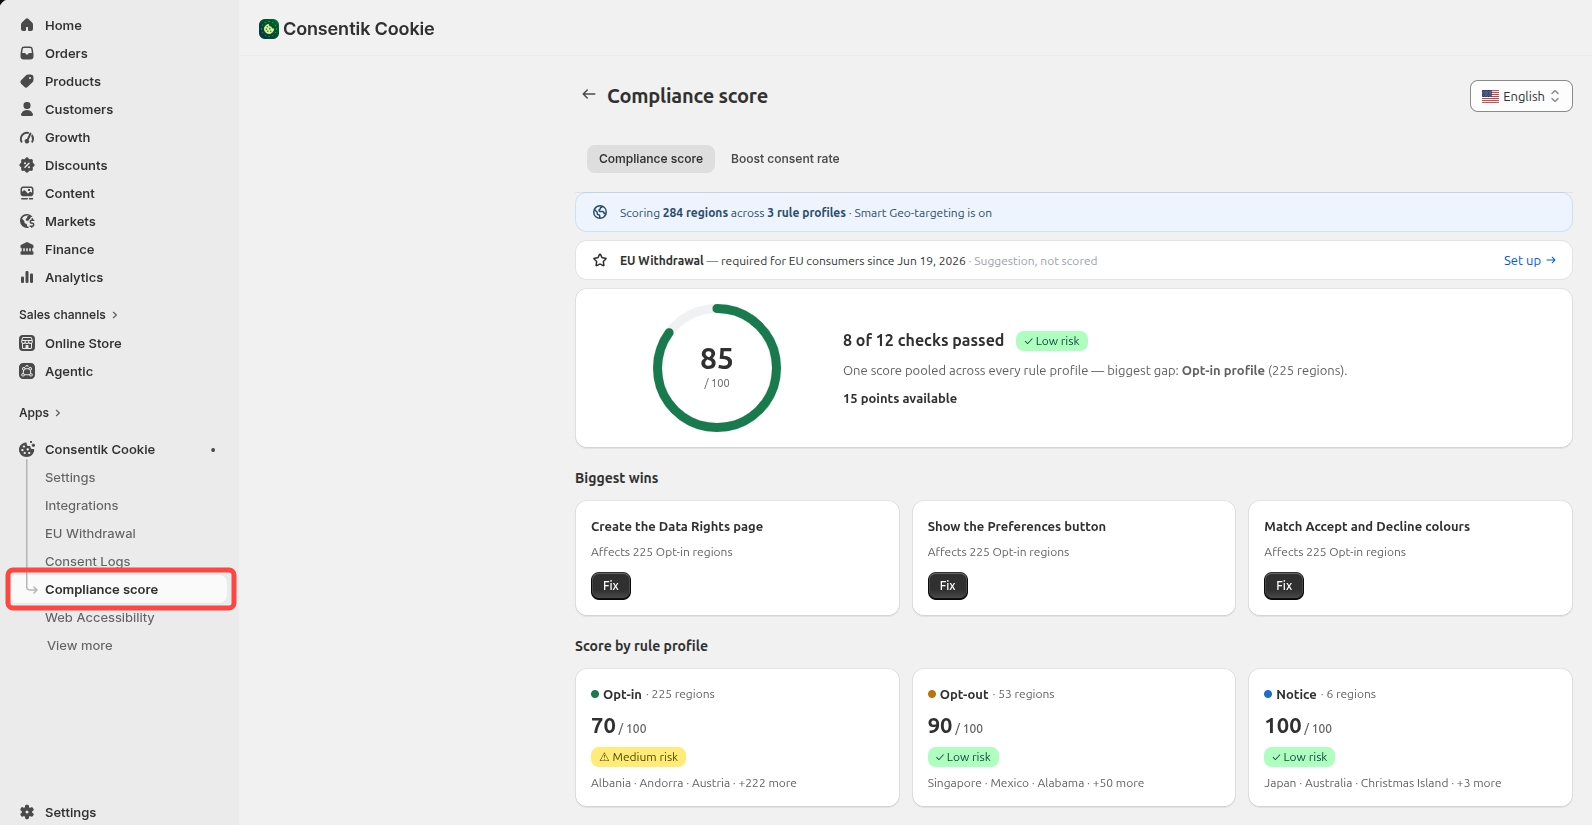The width and height of the screenshot is (1592, 825).
Task: Click the Low risk badge on Notice card
Action: [x=1299, y=757]
